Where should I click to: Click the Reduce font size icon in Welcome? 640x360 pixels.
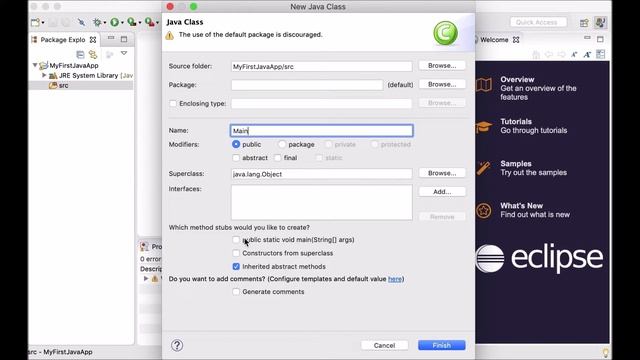(x=574, y=54)
